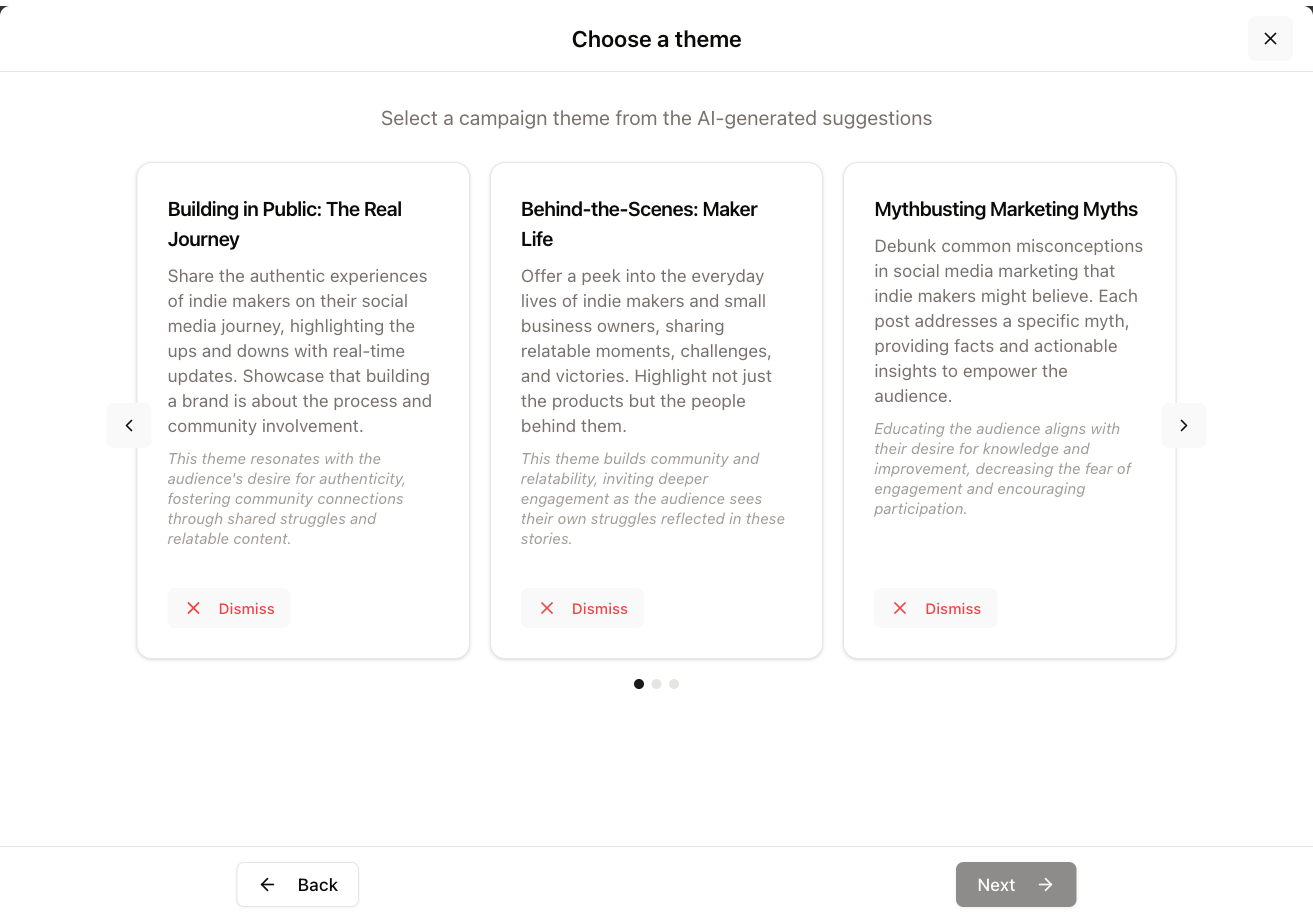1313x916 pixels.
Task: Select the Building in Public: The Real Journey card
Action: (303, 410)
